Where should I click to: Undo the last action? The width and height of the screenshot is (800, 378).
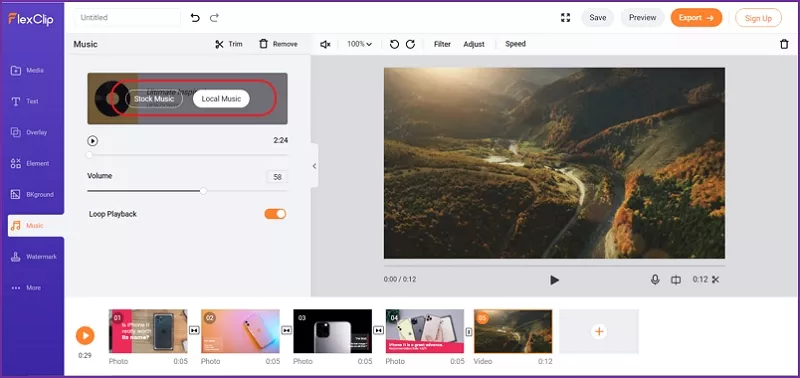click(x=195, y=17)
